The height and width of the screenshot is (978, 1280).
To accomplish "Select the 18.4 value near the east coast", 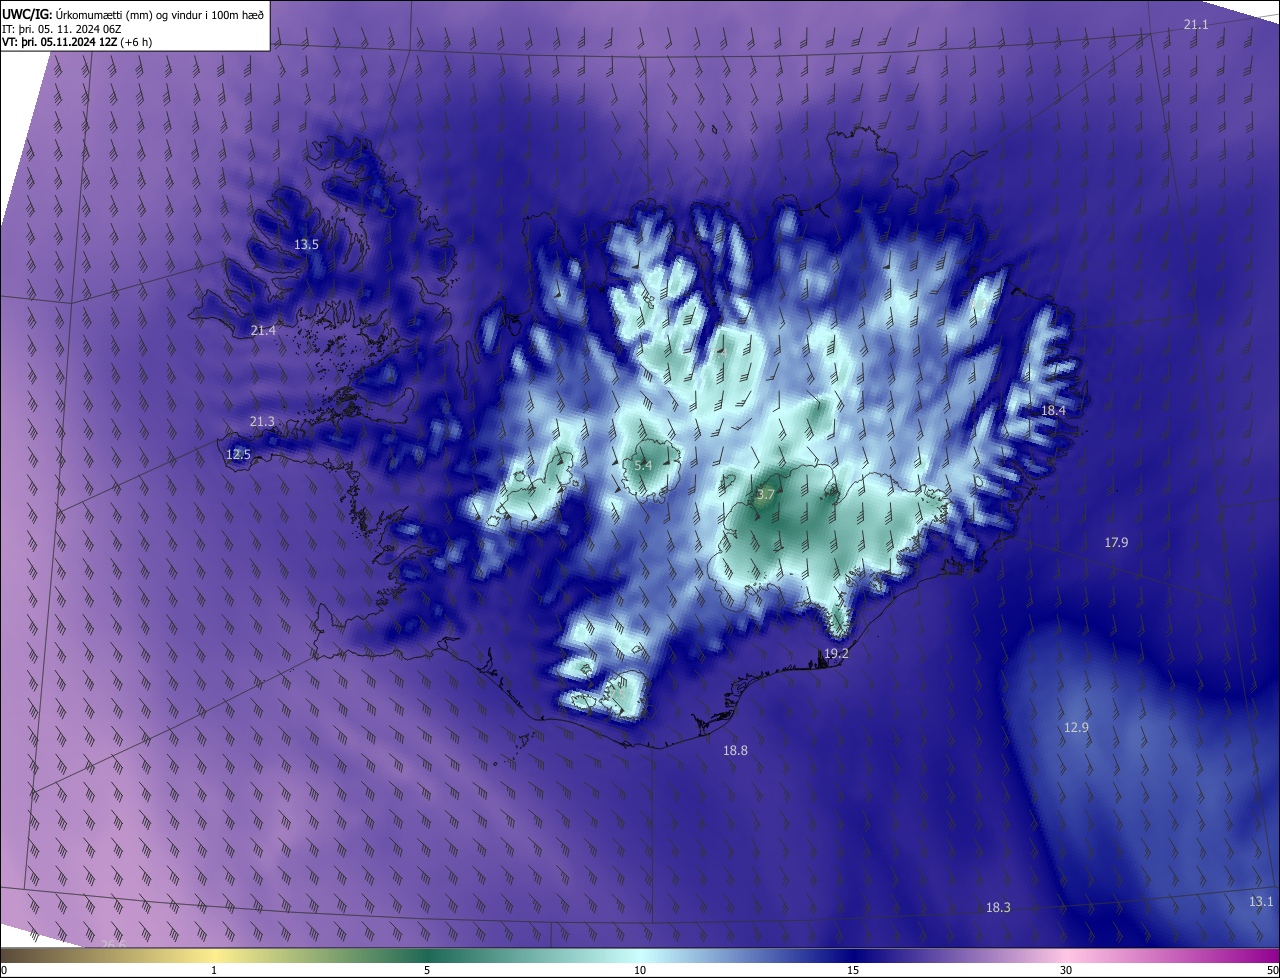I will coord(1054,411).
